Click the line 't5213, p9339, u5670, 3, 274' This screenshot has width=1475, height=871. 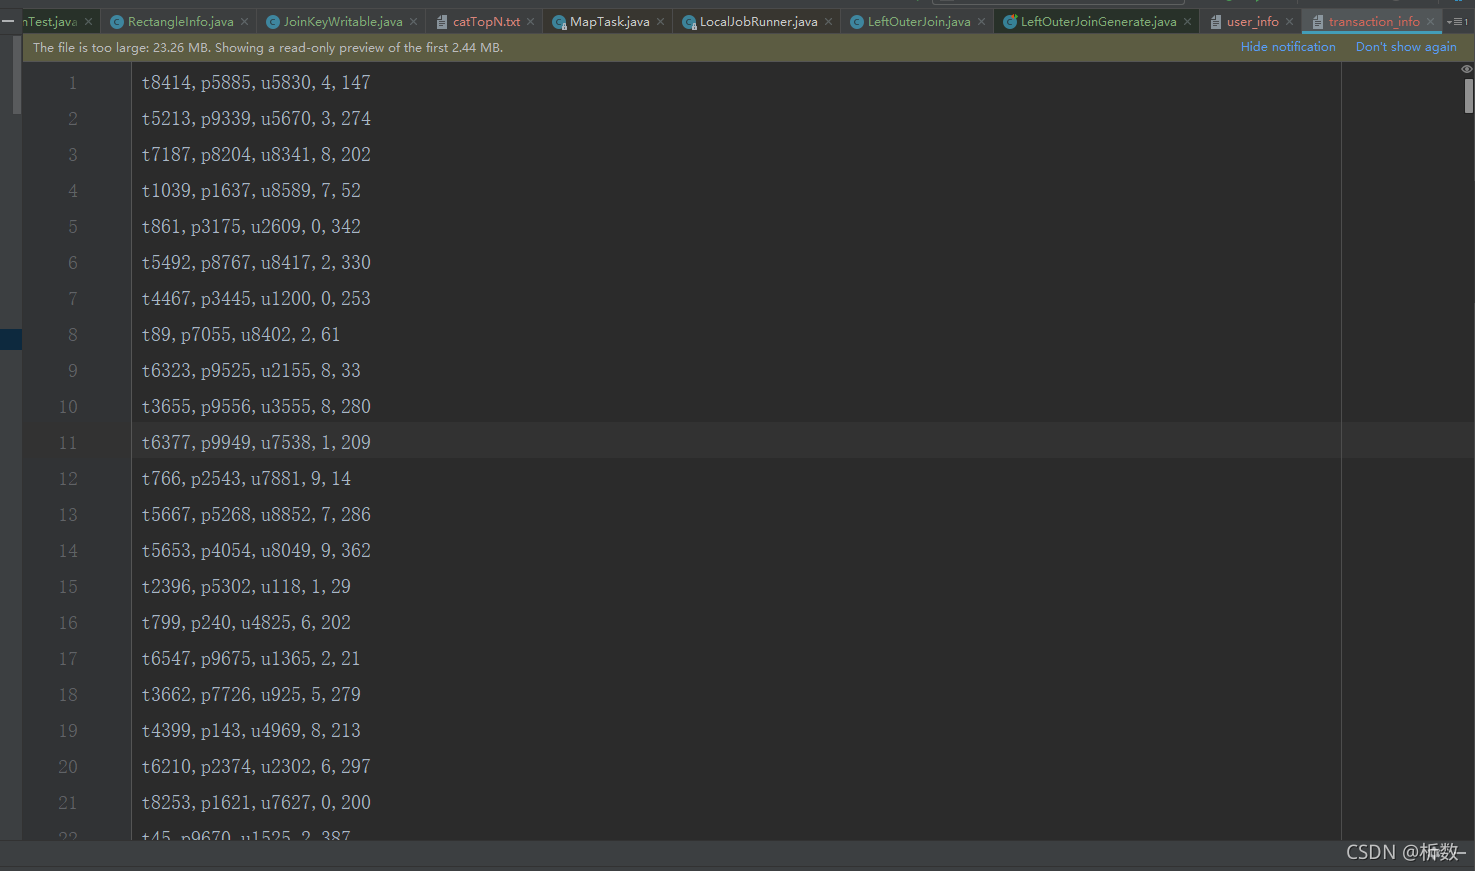click(256, 119)
